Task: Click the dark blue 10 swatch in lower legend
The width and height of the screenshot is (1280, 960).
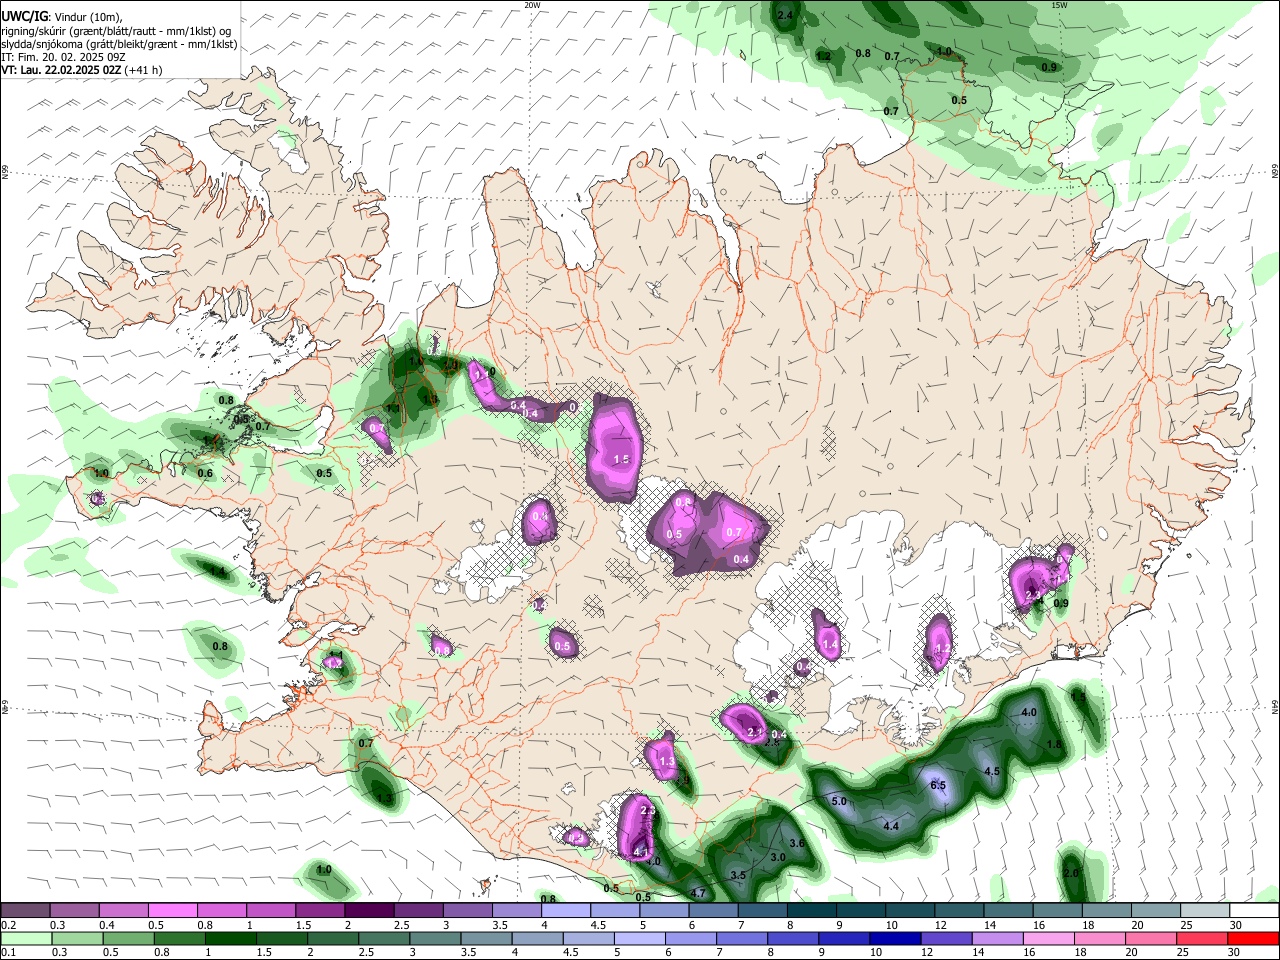Action: point(893,939)
